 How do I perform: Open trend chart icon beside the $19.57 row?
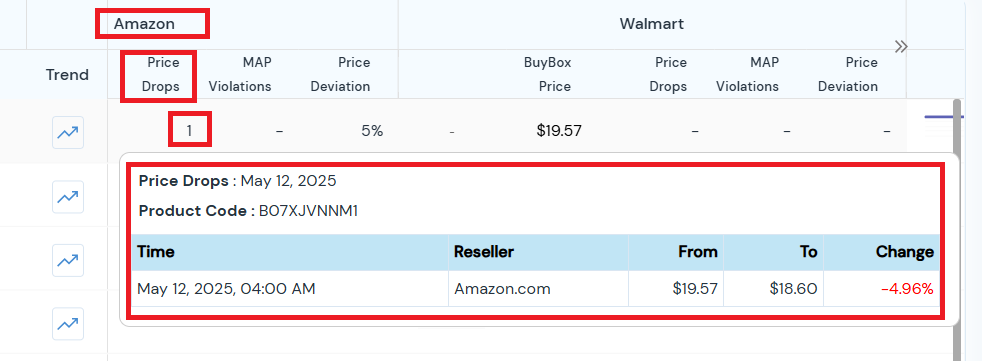pos(68,133)
